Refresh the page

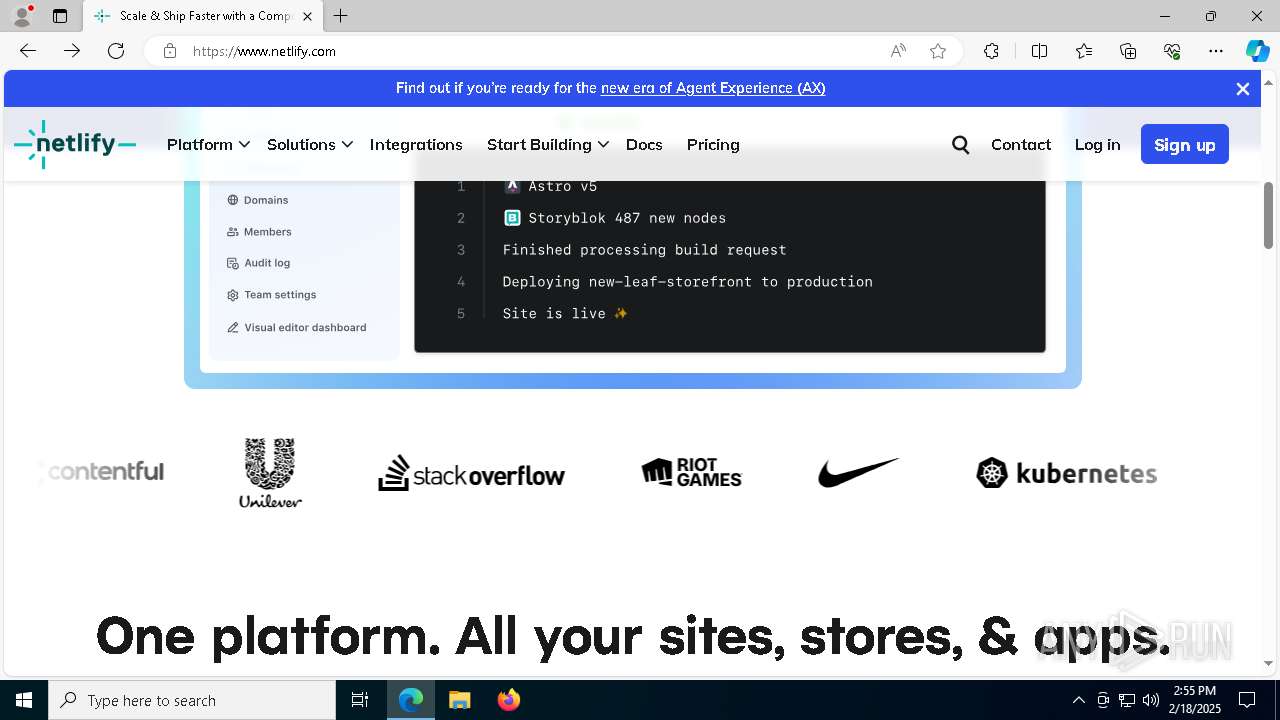point(116,51)
